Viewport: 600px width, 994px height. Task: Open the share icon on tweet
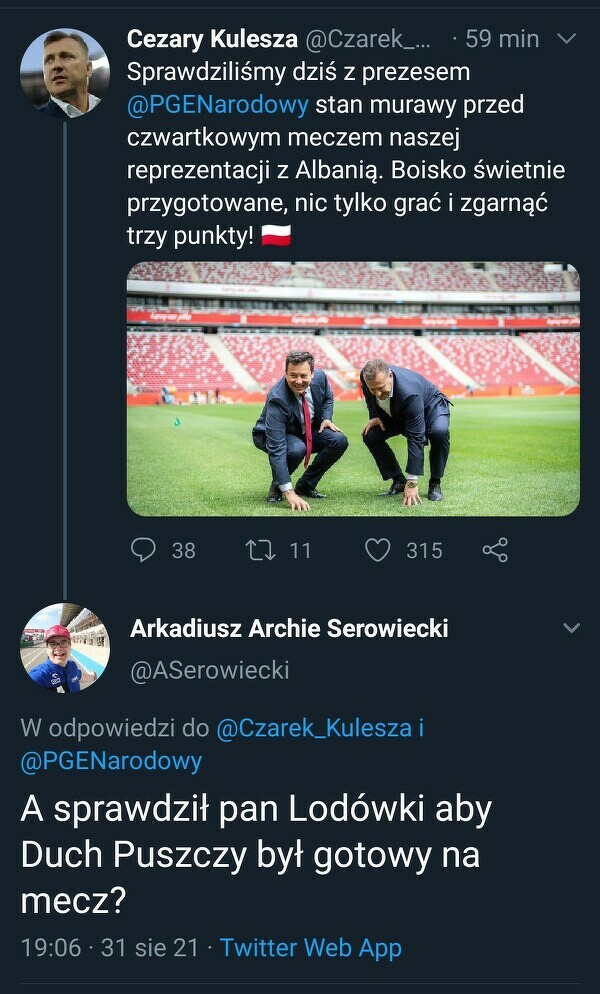[494, 550]
